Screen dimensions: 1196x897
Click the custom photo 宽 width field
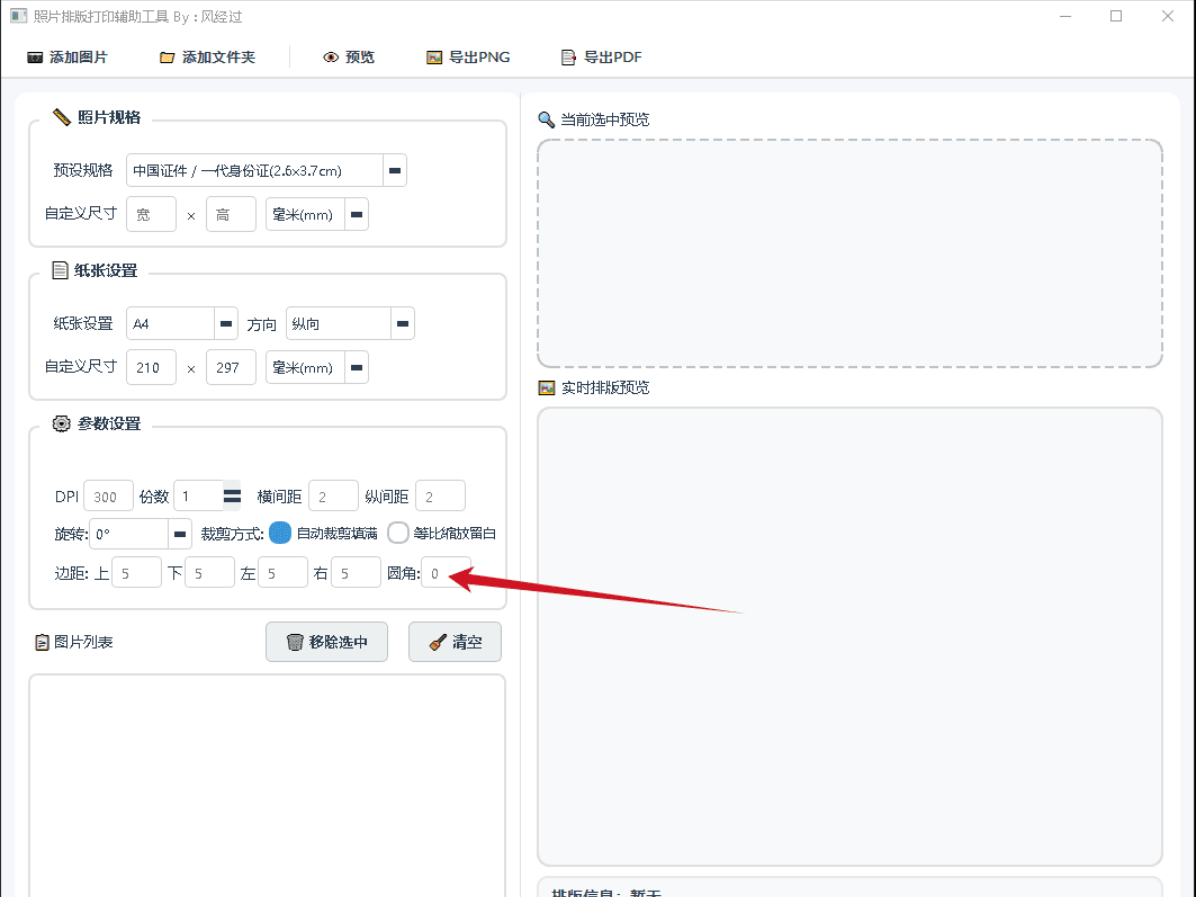pyautogui.click(x=151, y=214)
